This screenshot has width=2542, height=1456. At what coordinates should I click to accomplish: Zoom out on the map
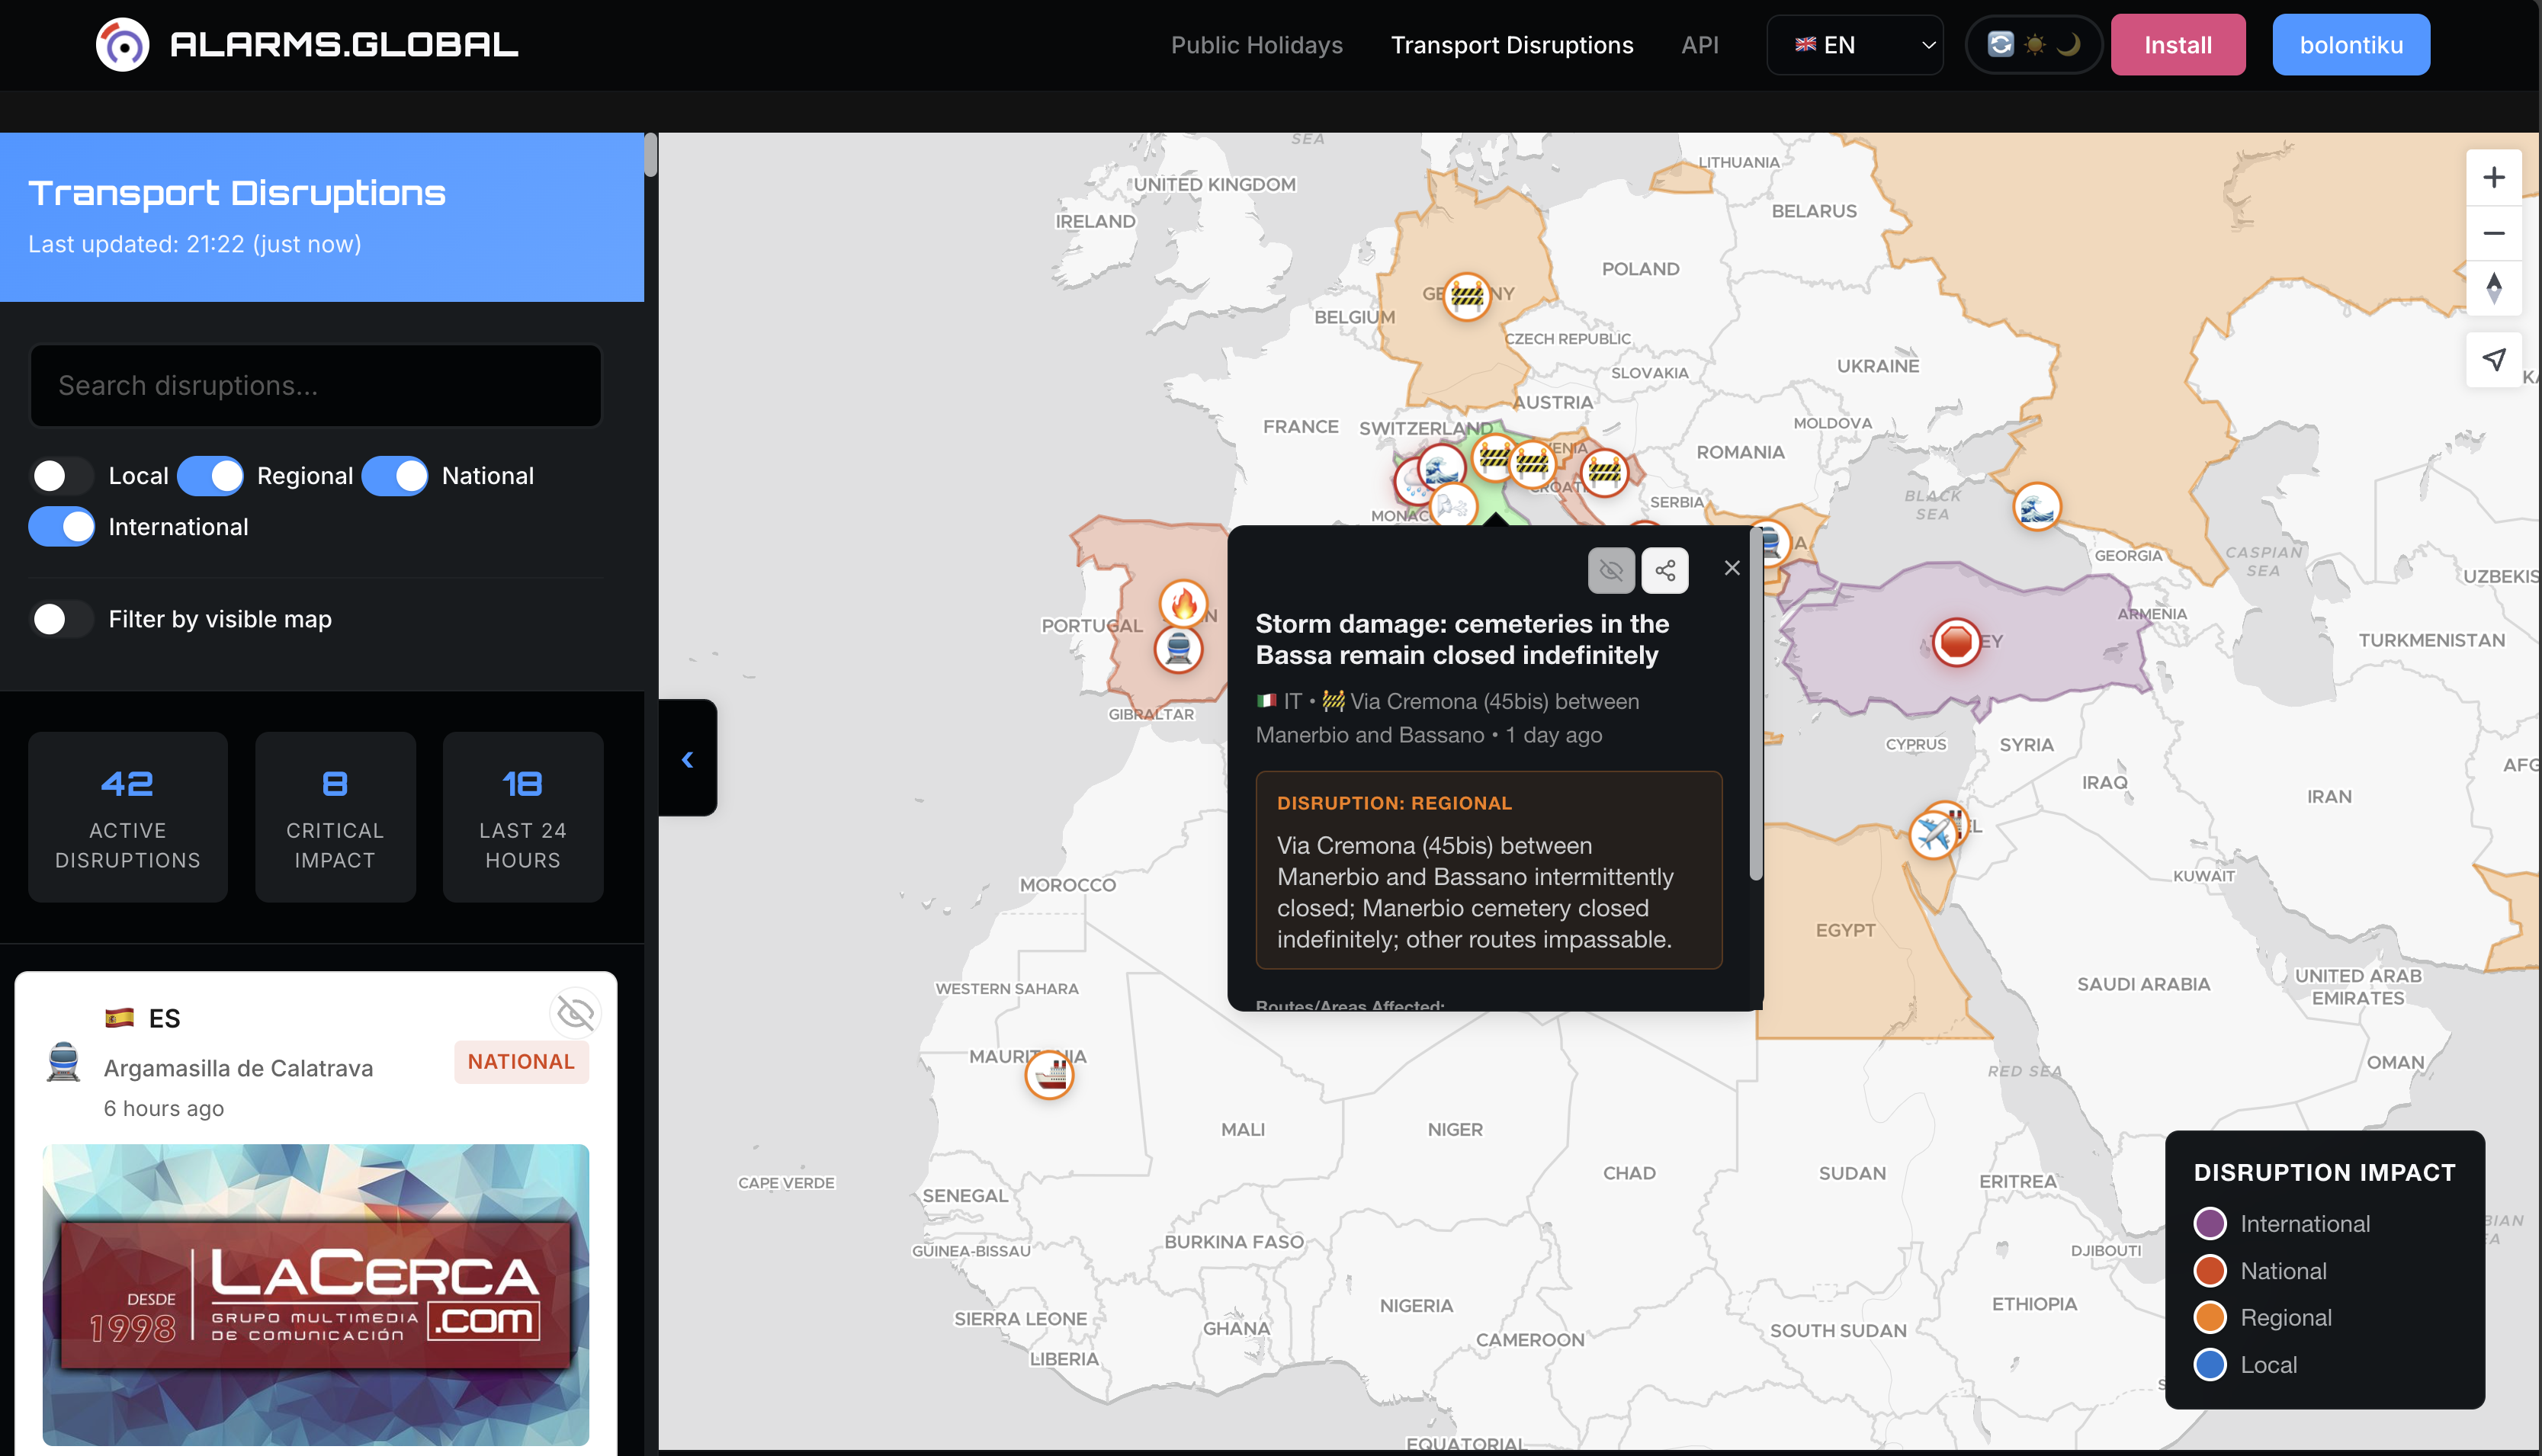pos(2493,233)
